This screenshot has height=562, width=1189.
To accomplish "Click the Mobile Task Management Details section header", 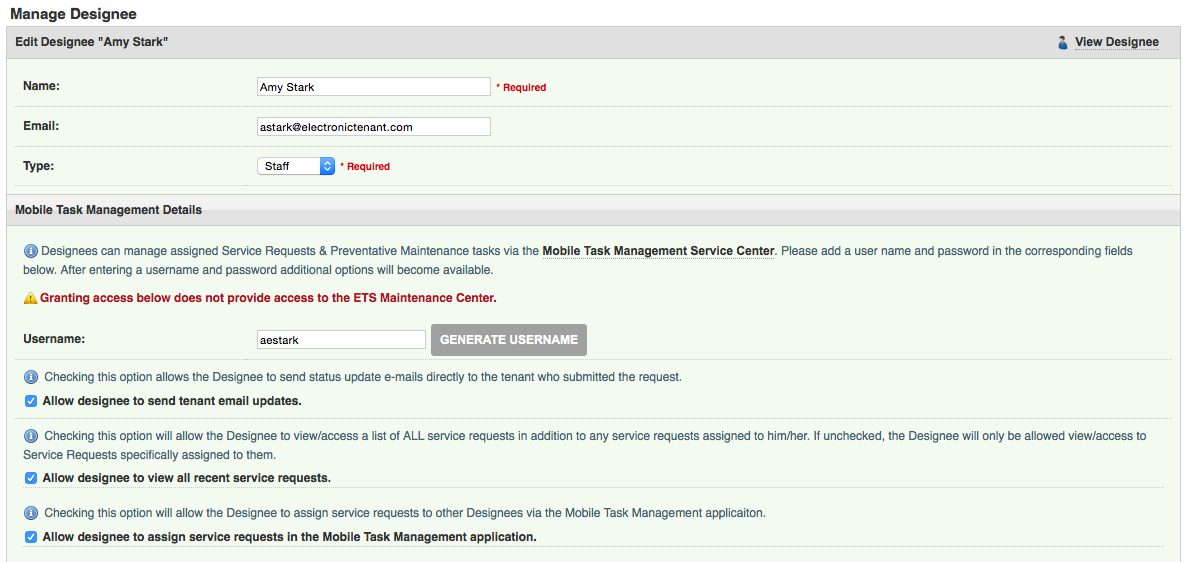I will pos(109,210).
